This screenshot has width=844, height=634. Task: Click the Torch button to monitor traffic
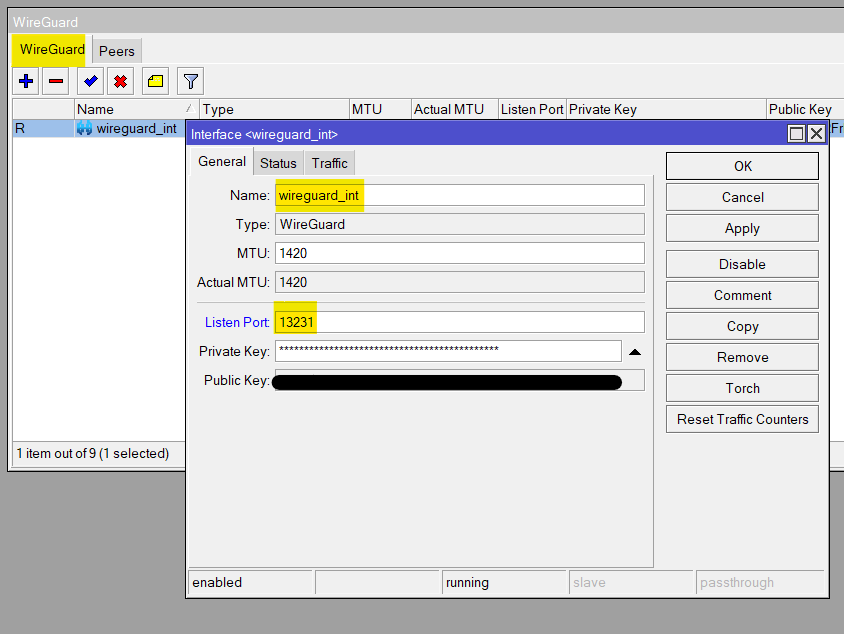coord(741,388)
